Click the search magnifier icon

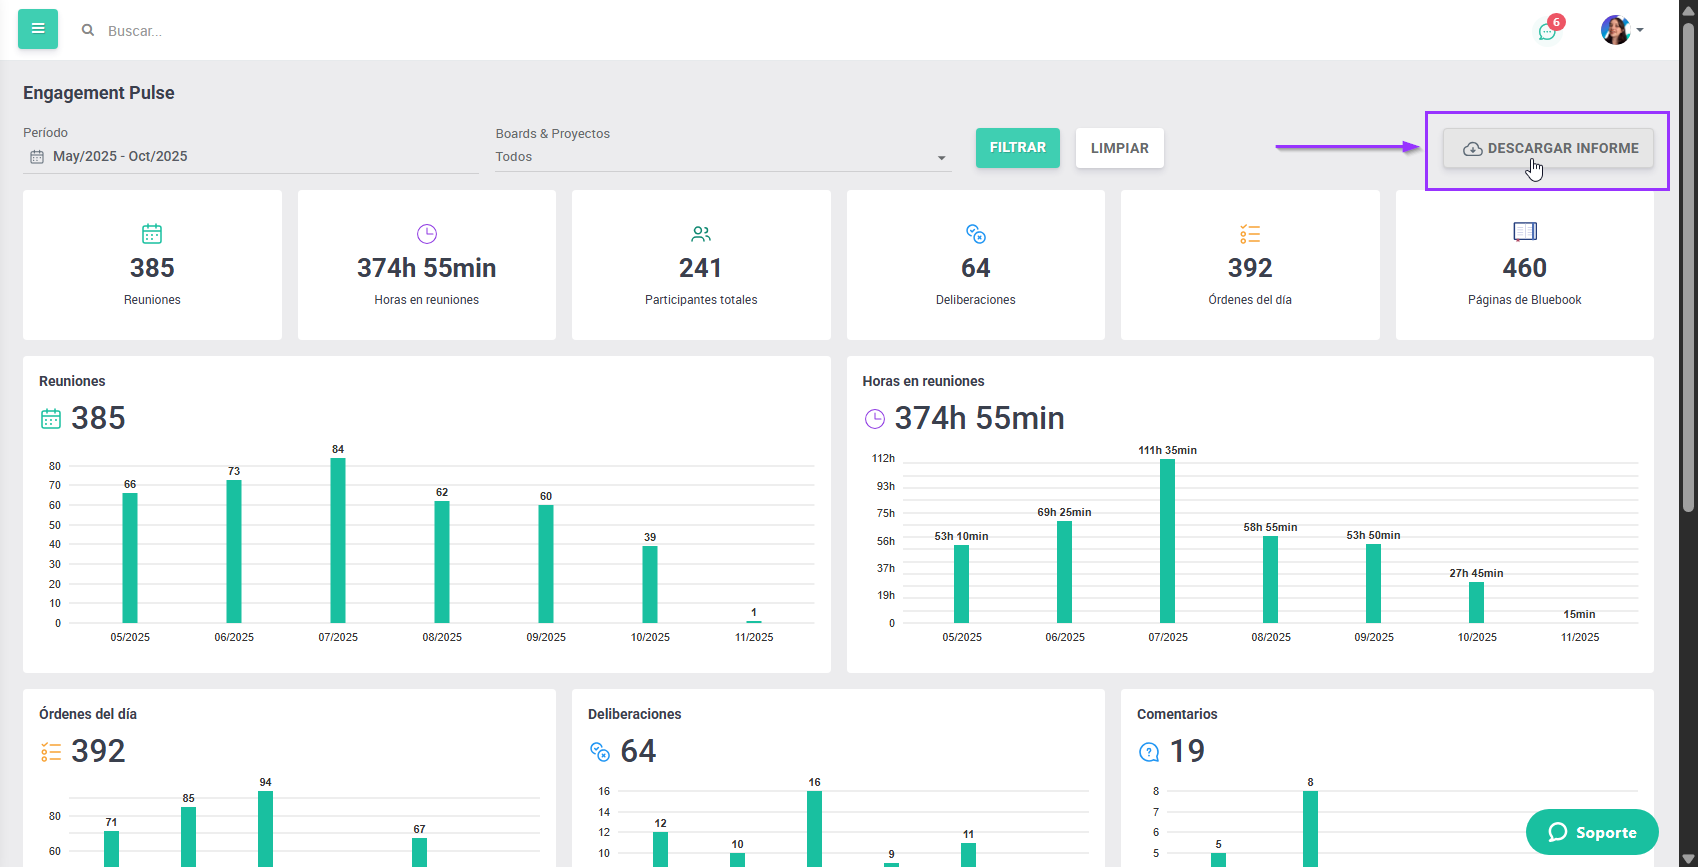88,31
